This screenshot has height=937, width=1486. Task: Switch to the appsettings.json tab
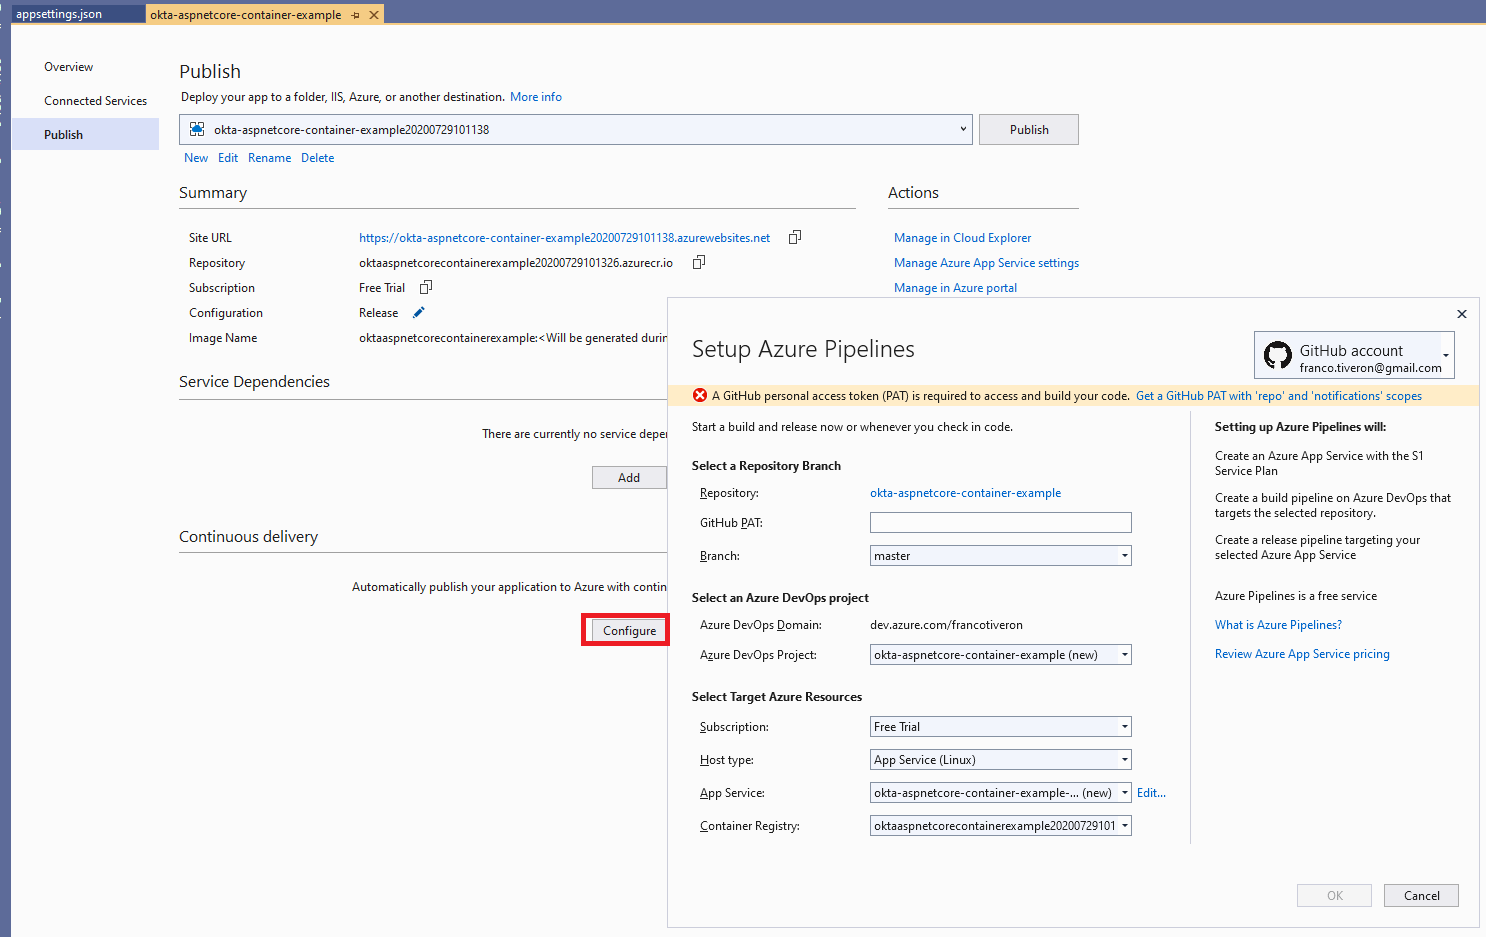coord(59,14)
